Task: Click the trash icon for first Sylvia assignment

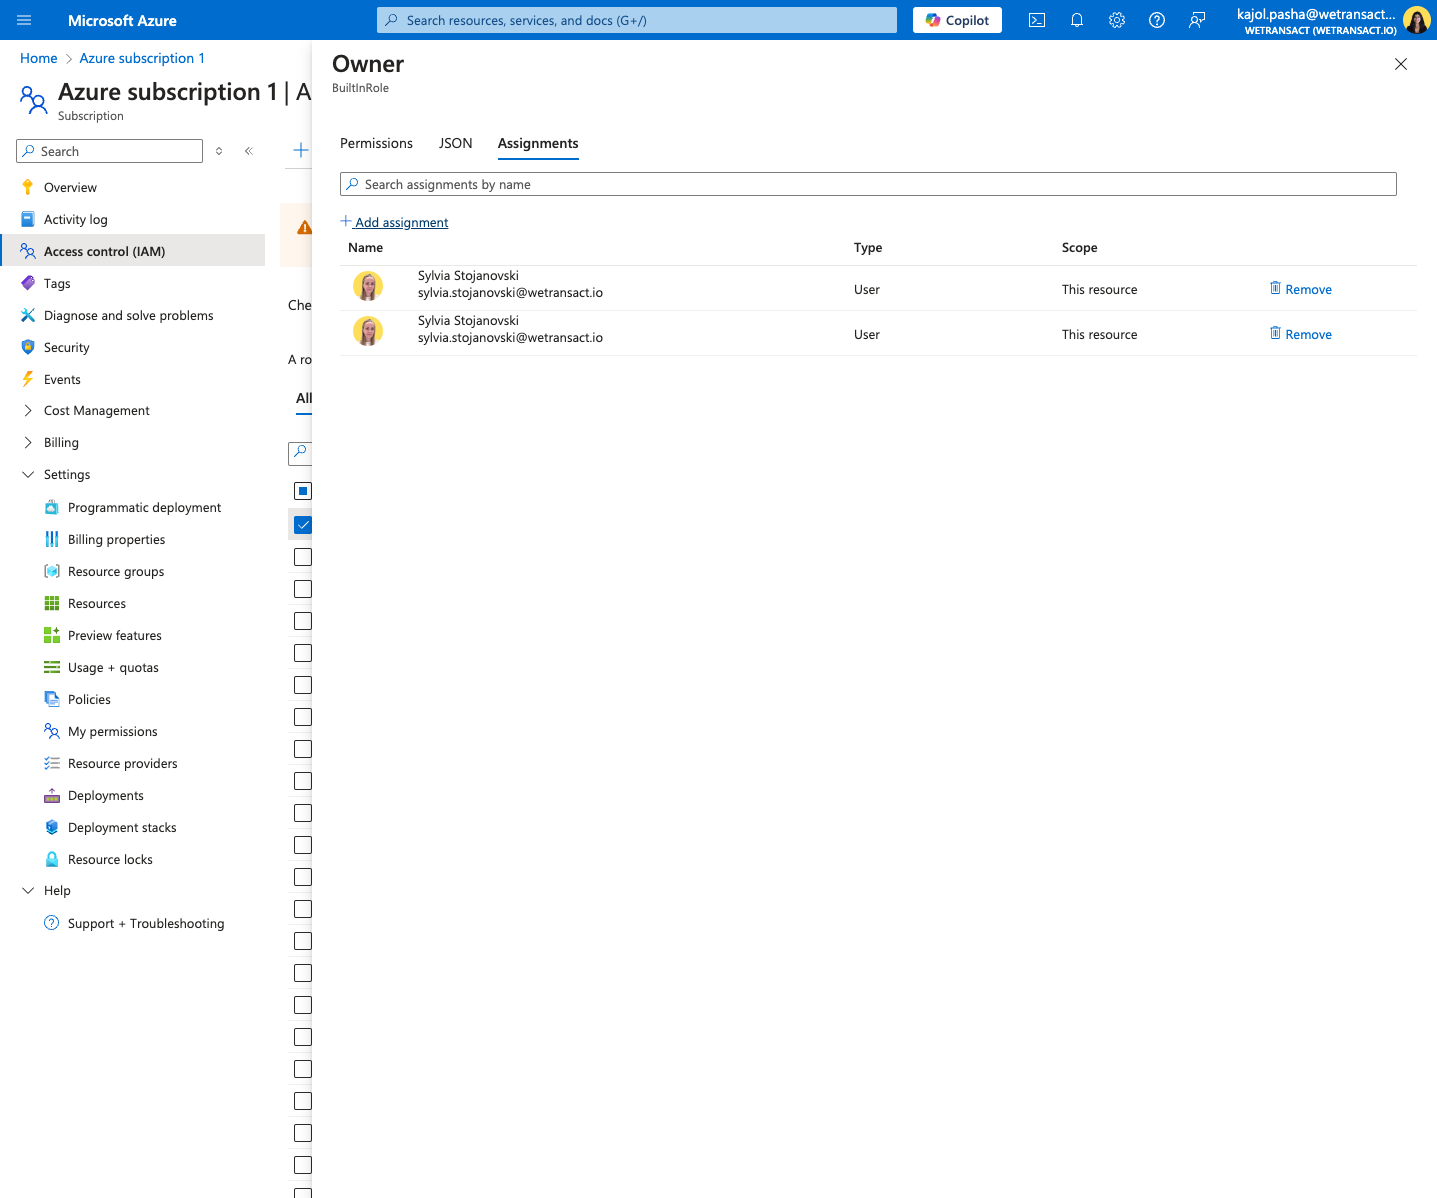Action: (1275, 288)
